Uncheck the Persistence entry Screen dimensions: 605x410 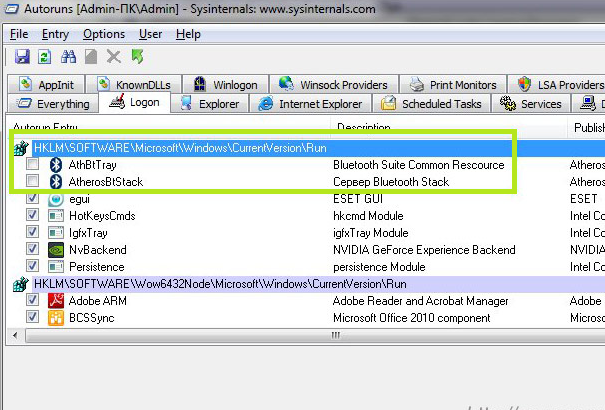[32, 265]
